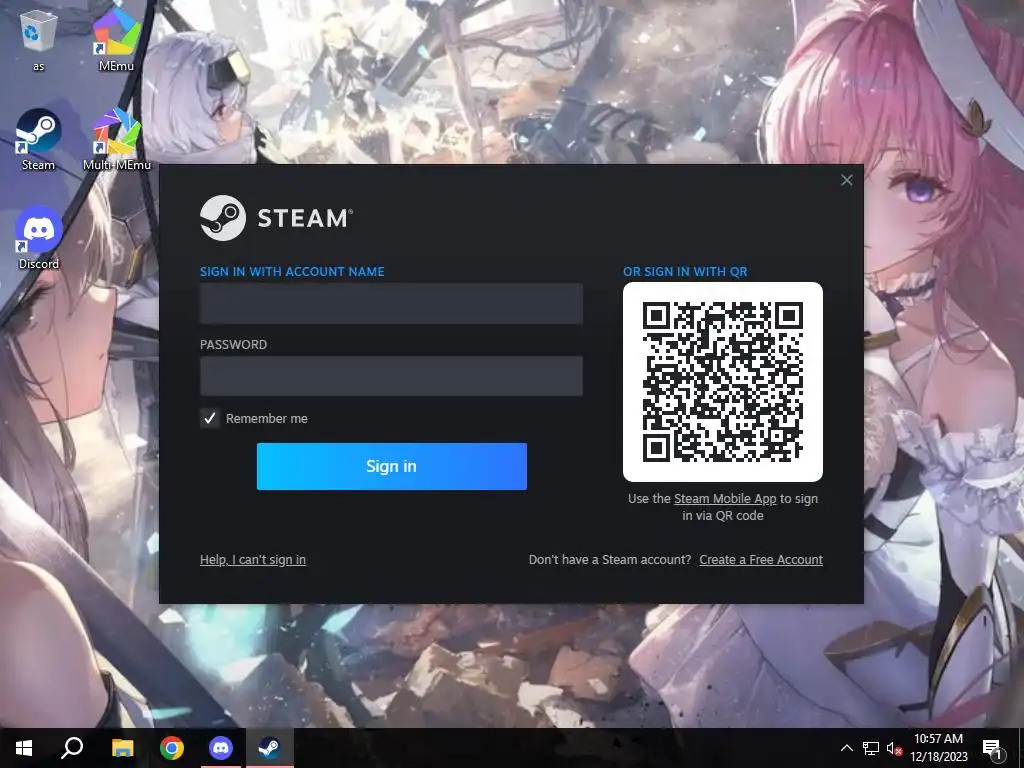Select the Steam desktop shortcut
This screenshot has height=768, width=1024.
[x=39, y=140]
